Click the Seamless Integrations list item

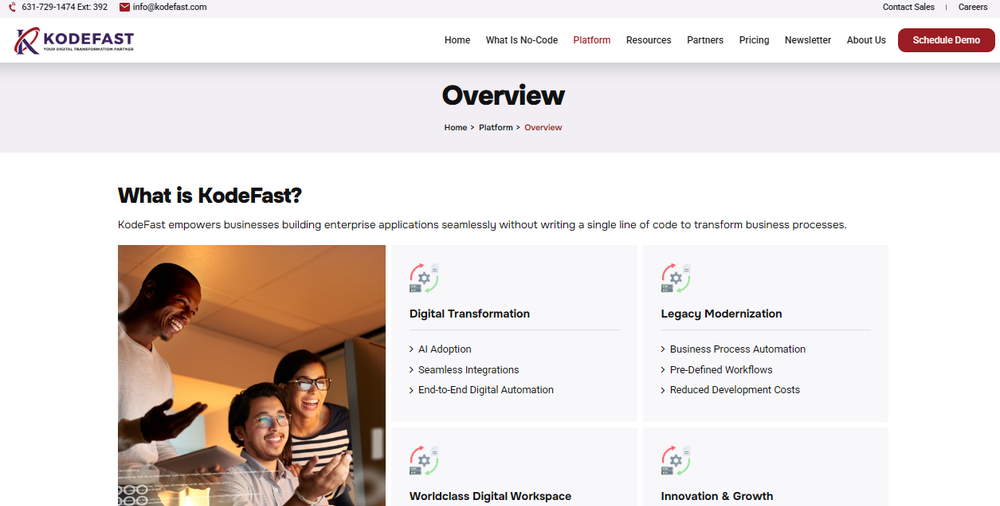point(469,370)
